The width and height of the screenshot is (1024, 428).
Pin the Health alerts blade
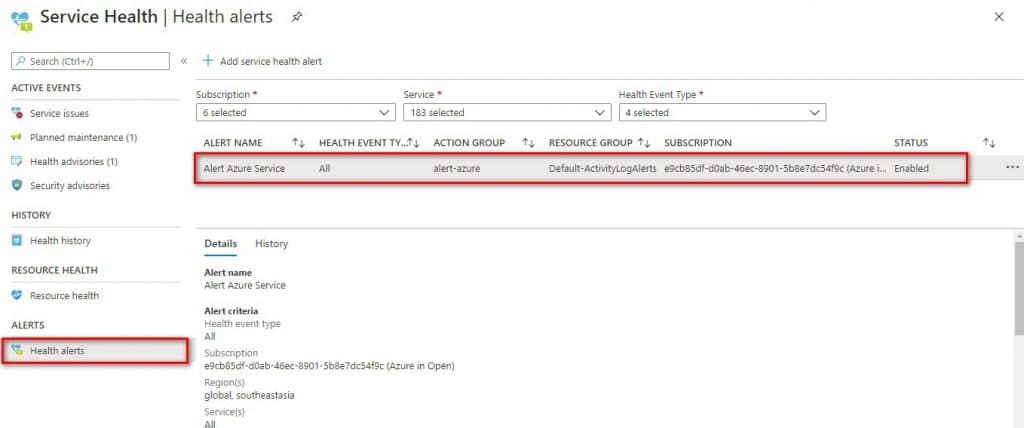pos(296,18)
